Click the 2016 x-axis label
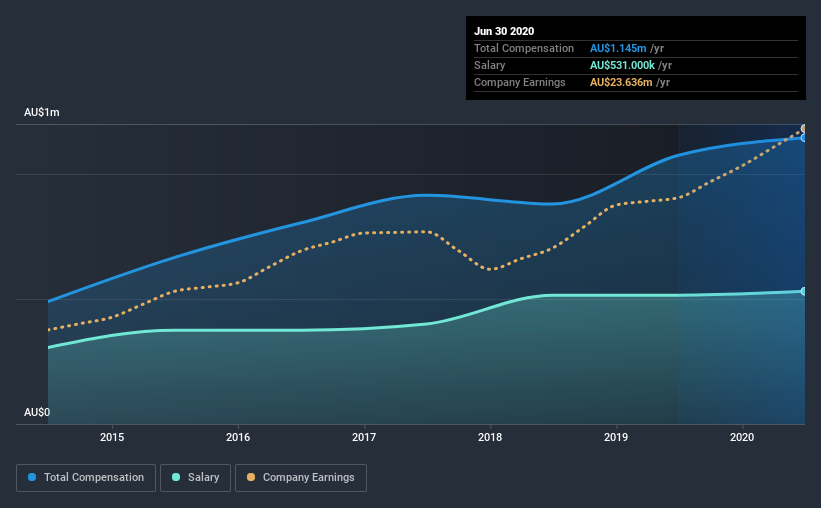 click(238, 437)
